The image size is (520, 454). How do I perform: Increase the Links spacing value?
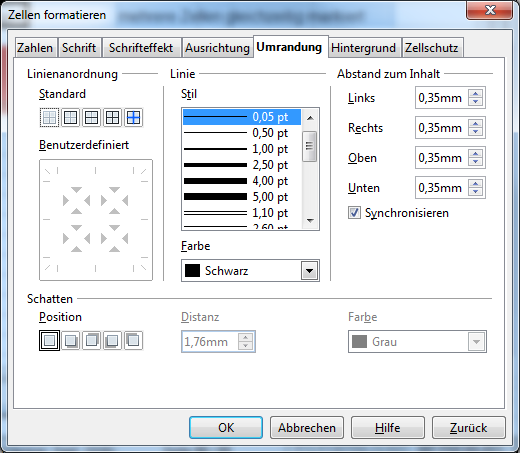(475, 94)
